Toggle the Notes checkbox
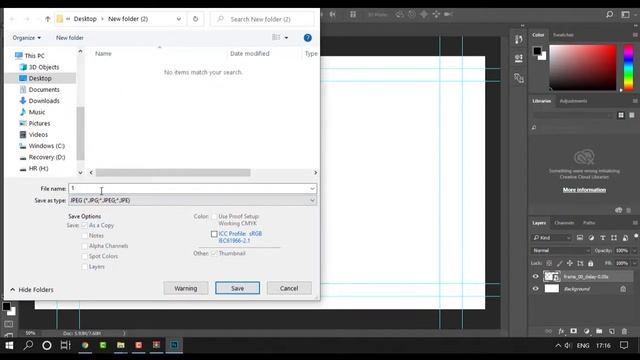The height and width of the screenshot is (360, 640). (84, 236)
